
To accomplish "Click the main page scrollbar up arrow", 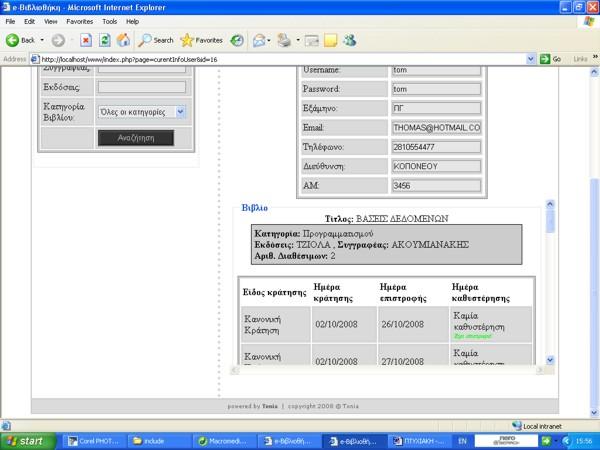I will [594, 72].
